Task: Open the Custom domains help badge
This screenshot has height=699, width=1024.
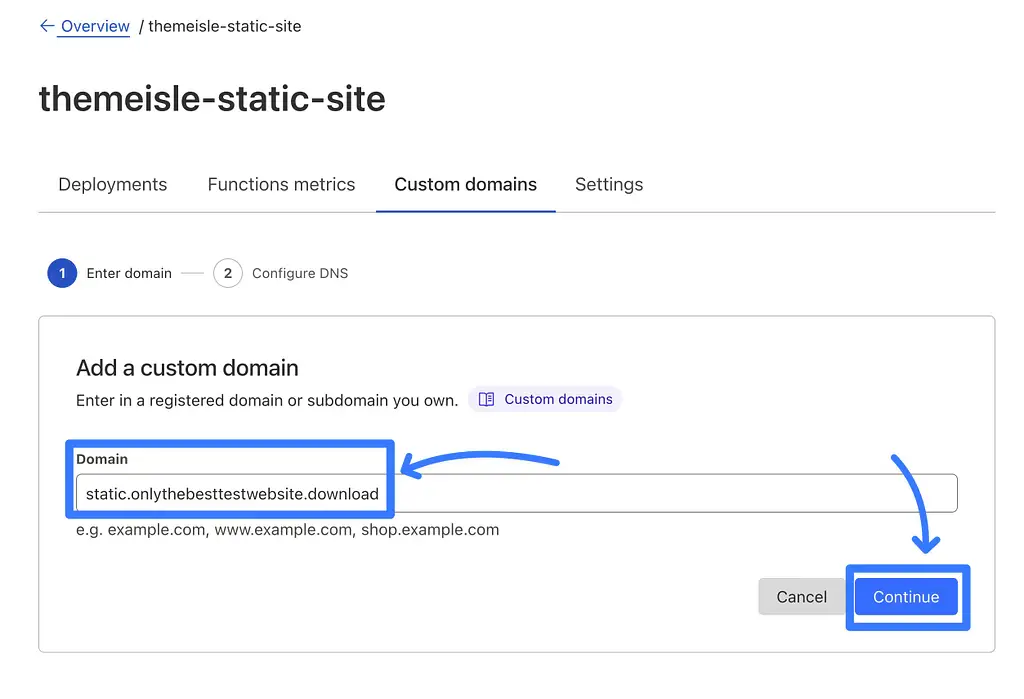Action: coord(545,399)
